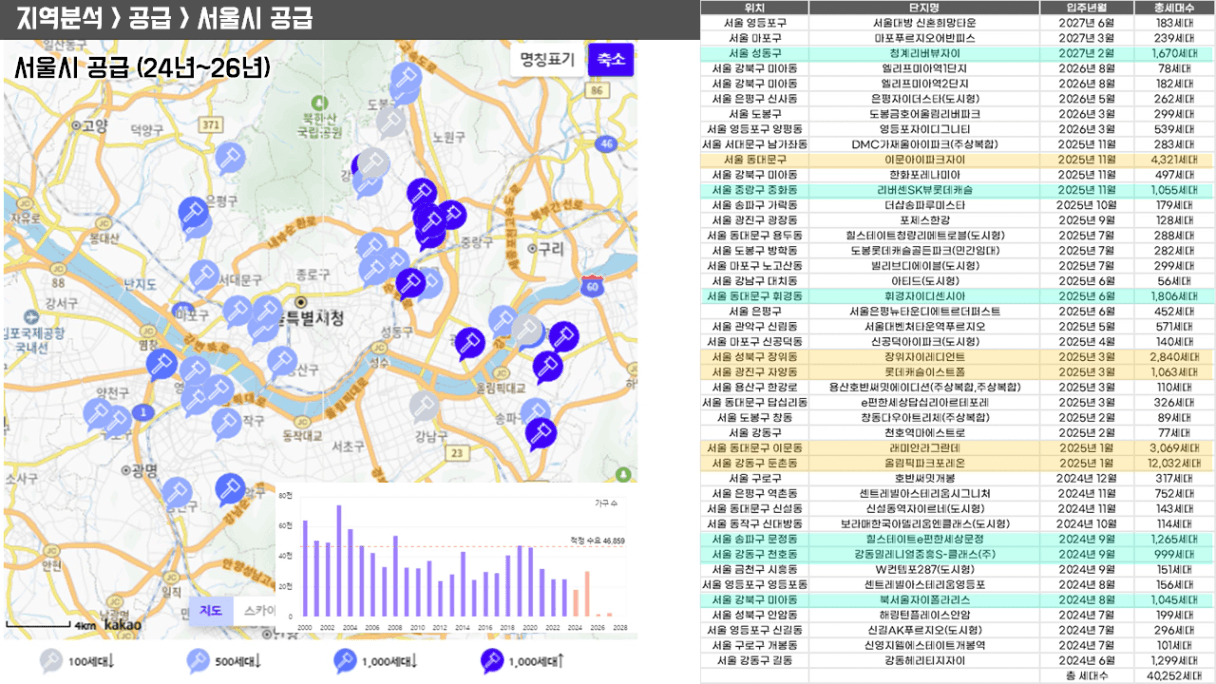Click the route 23 shield icon

coord(457,454)
